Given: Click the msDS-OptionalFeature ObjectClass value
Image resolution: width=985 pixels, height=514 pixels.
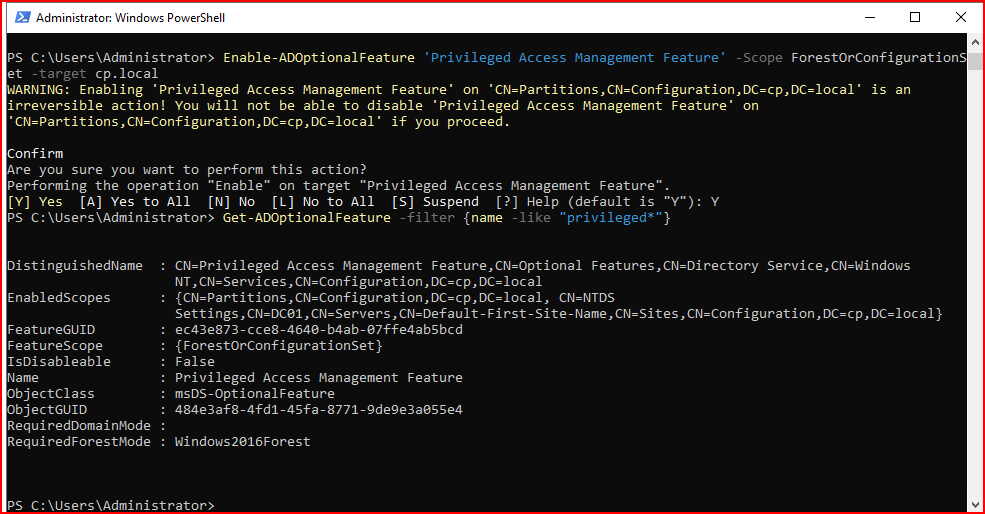Looking at the screenshot, I should [254, 394].
